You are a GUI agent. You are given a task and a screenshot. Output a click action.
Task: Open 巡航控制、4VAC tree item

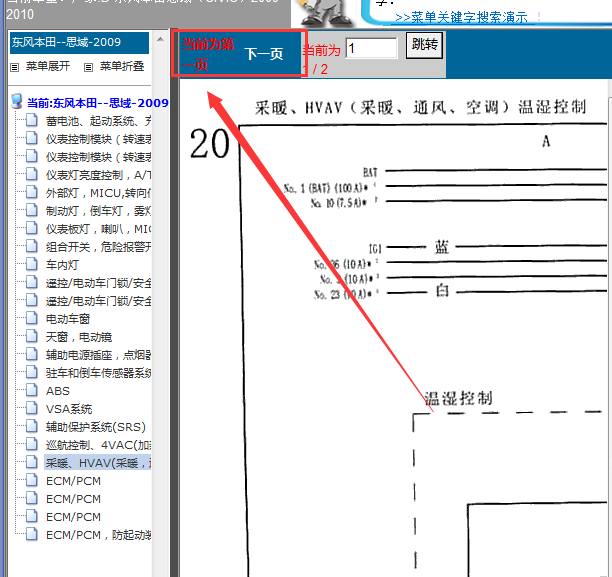click(x=98, y=445)
